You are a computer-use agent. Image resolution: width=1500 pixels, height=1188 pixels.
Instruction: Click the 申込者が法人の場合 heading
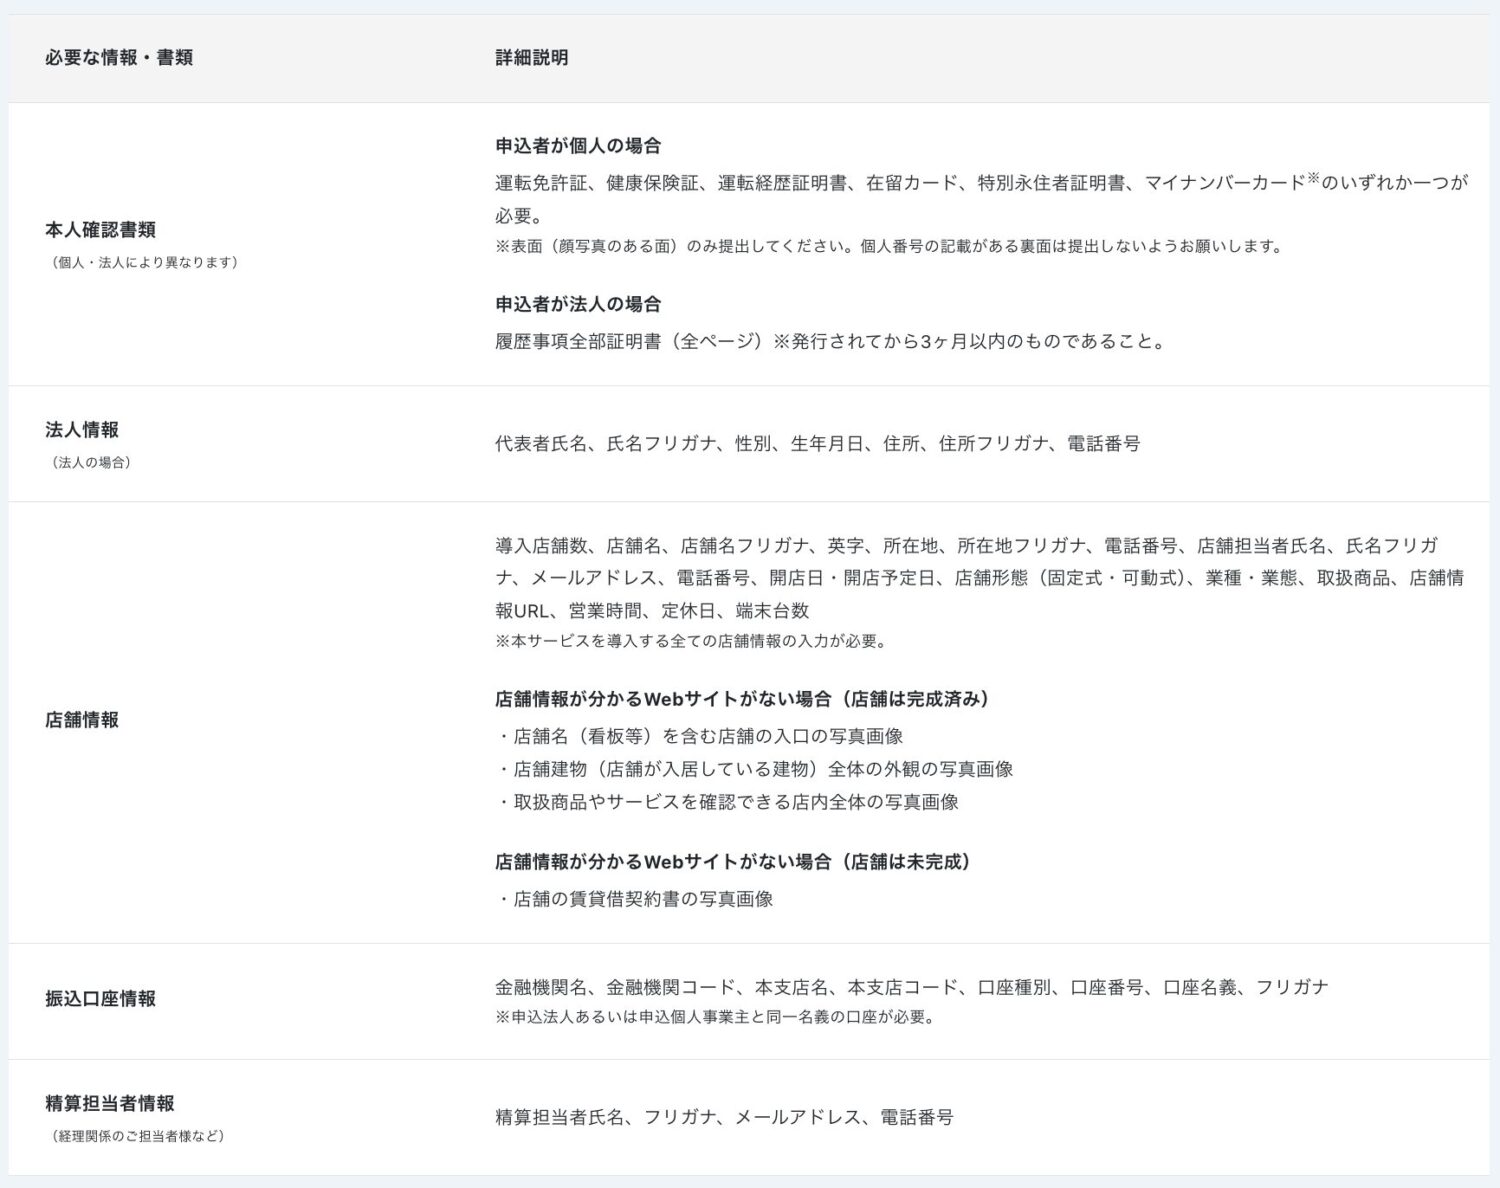580,305
